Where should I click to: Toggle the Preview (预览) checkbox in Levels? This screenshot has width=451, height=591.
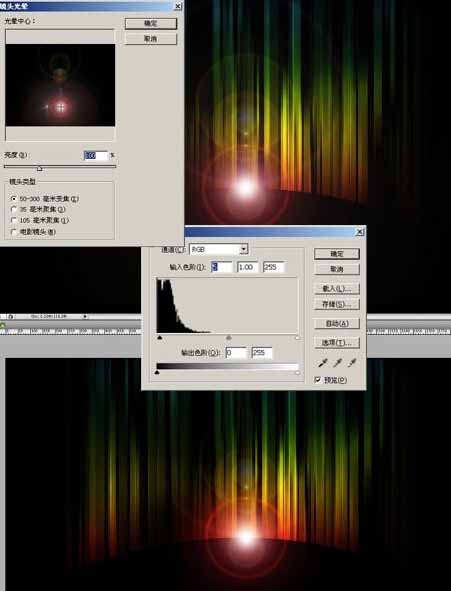pyautogui.click(x=317, y=380)
